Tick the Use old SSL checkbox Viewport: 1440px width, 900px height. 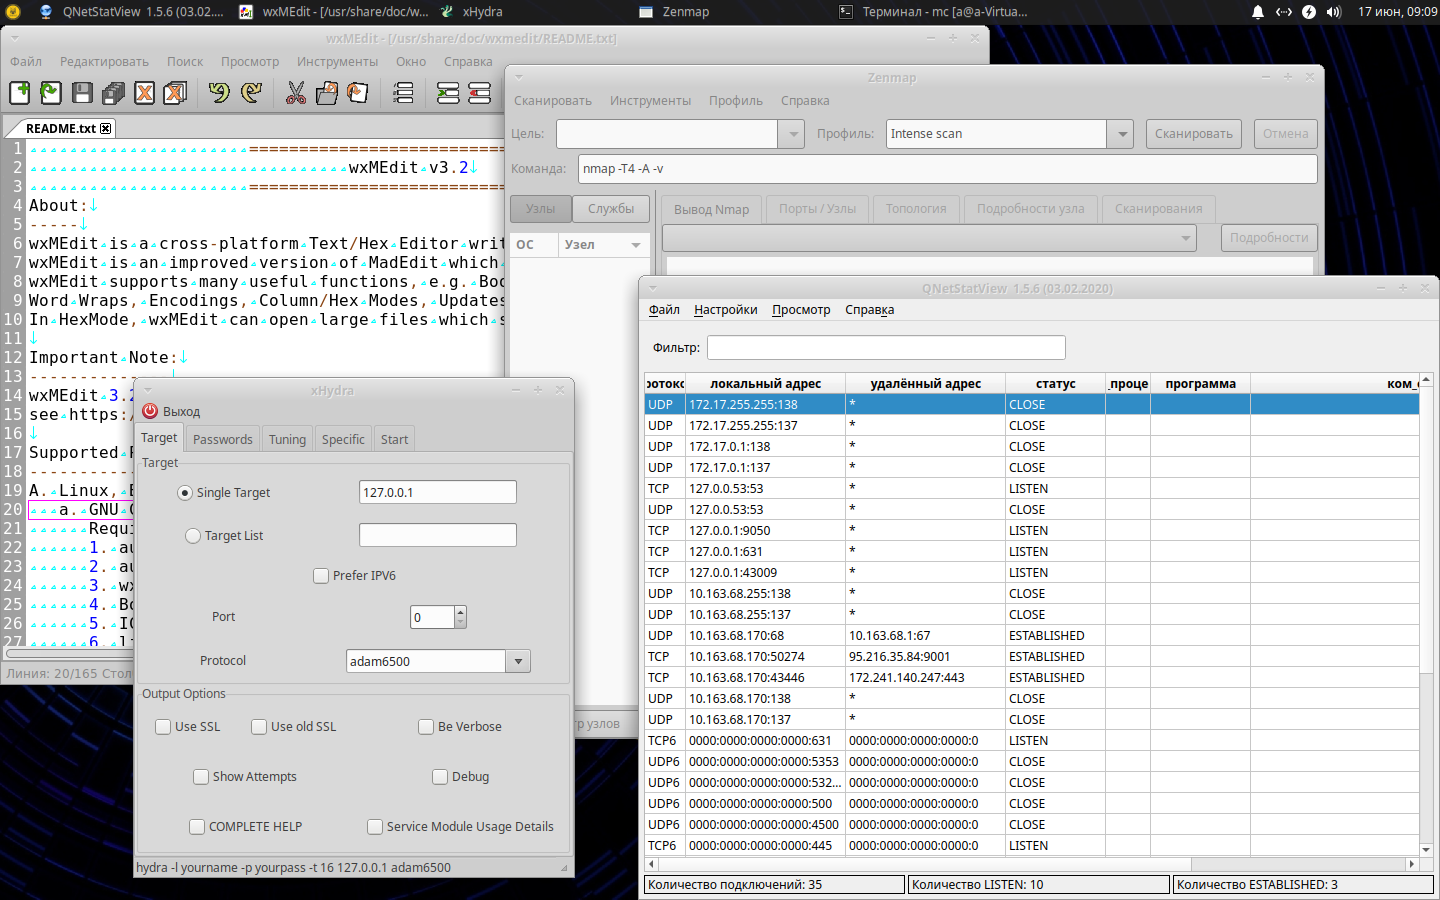259,727
